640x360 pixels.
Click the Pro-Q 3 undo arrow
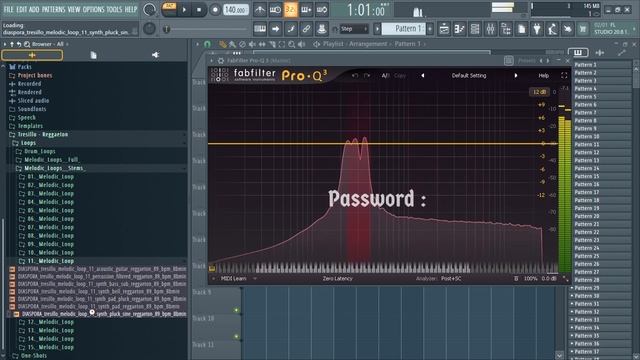pos(355,76)
